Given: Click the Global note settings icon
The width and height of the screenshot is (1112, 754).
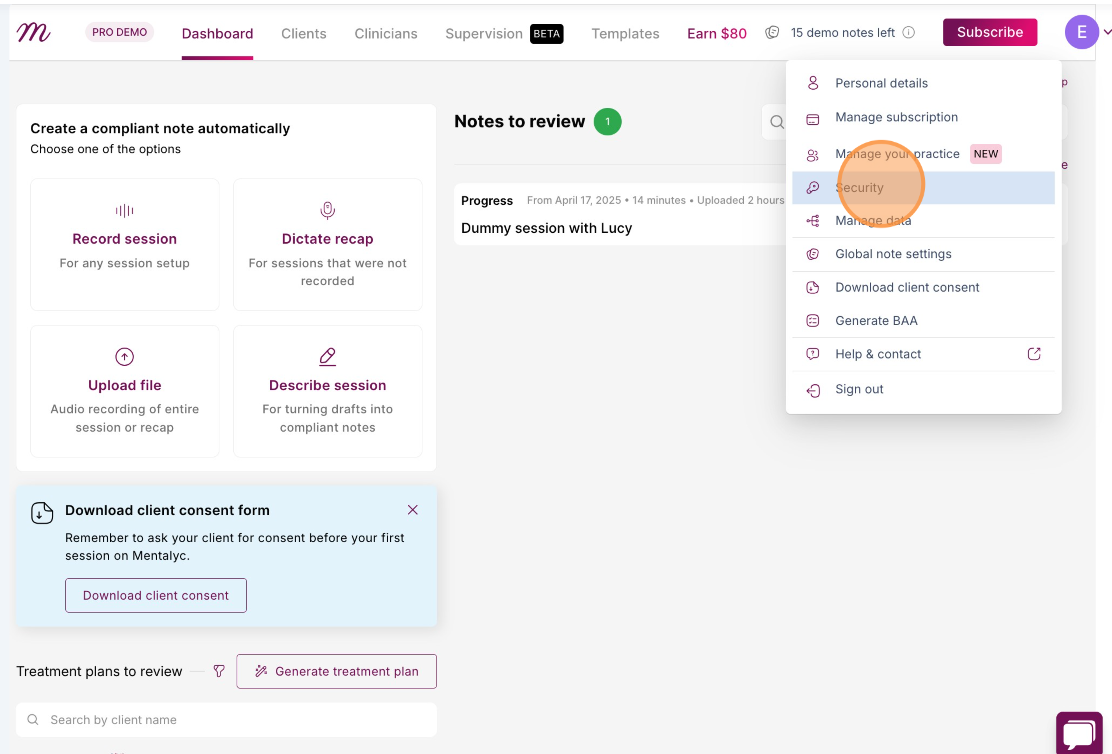Looking at the screenshot, I should tap(813, 254).
